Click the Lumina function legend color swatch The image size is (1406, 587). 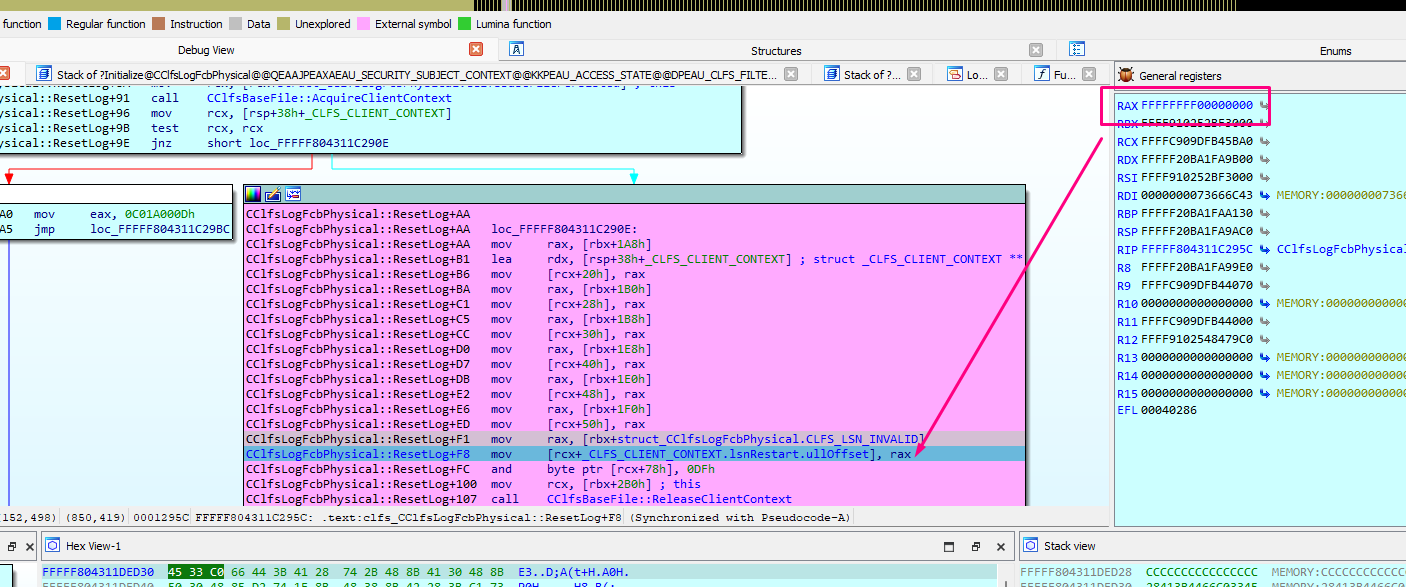coord(465,24)
